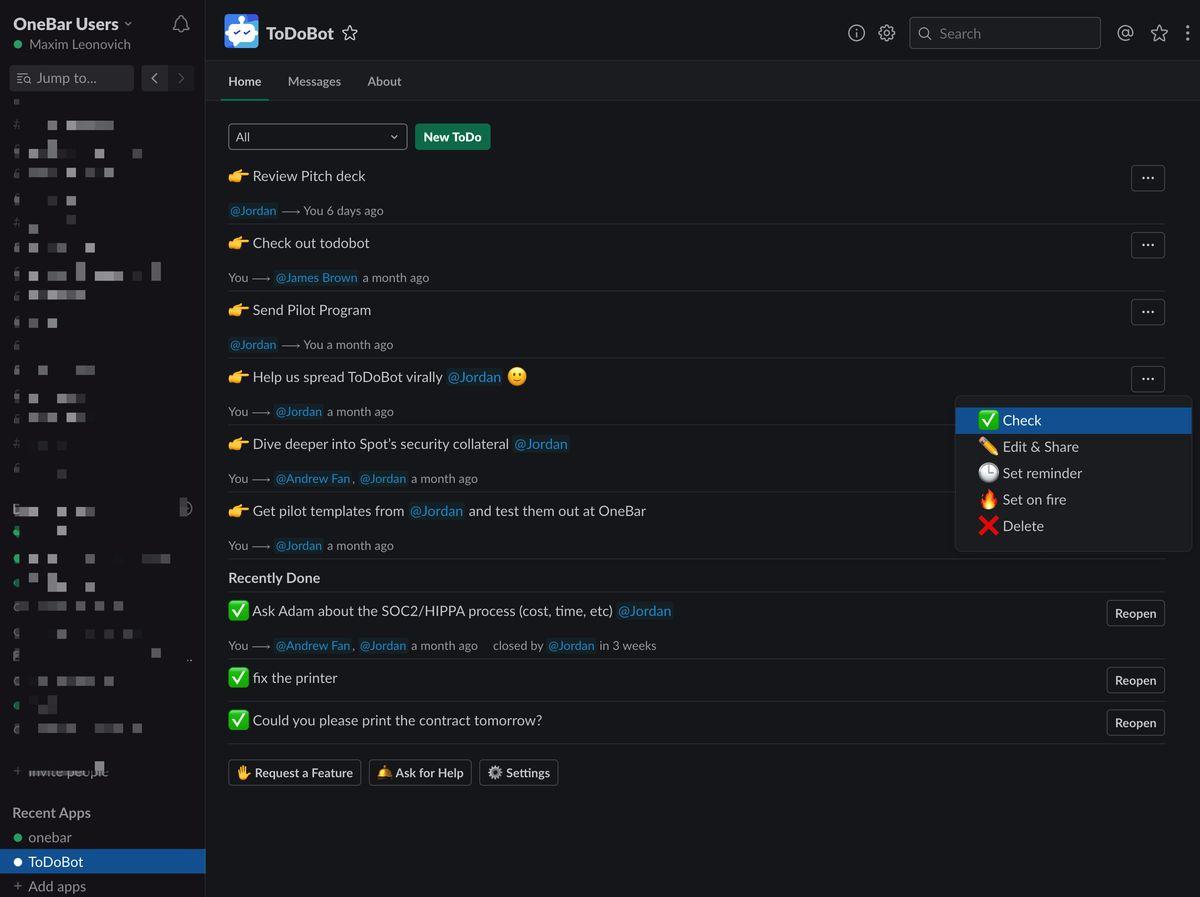Screen dimensions: 1200x897
Task: Click the New ToDo button
Action: pos(452,137)
